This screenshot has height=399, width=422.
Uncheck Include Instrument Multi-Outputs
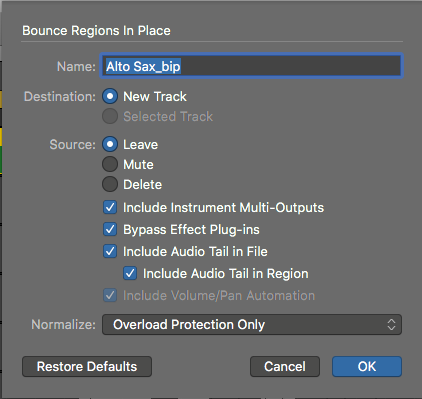[110, 207]
